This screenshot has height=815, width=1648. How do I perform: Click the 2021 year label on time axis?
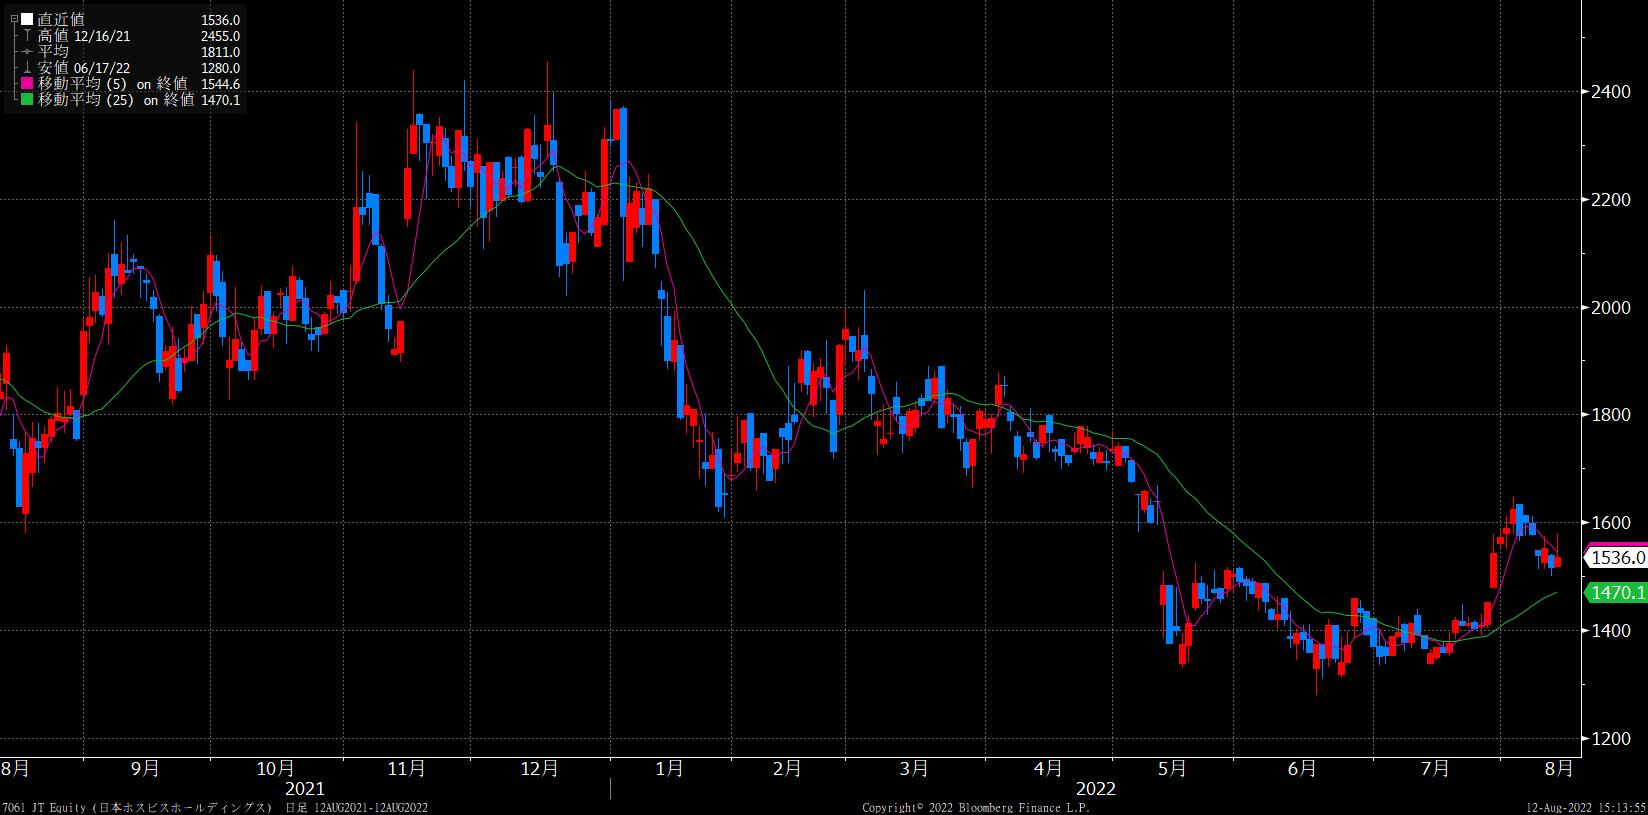point(305,789)
